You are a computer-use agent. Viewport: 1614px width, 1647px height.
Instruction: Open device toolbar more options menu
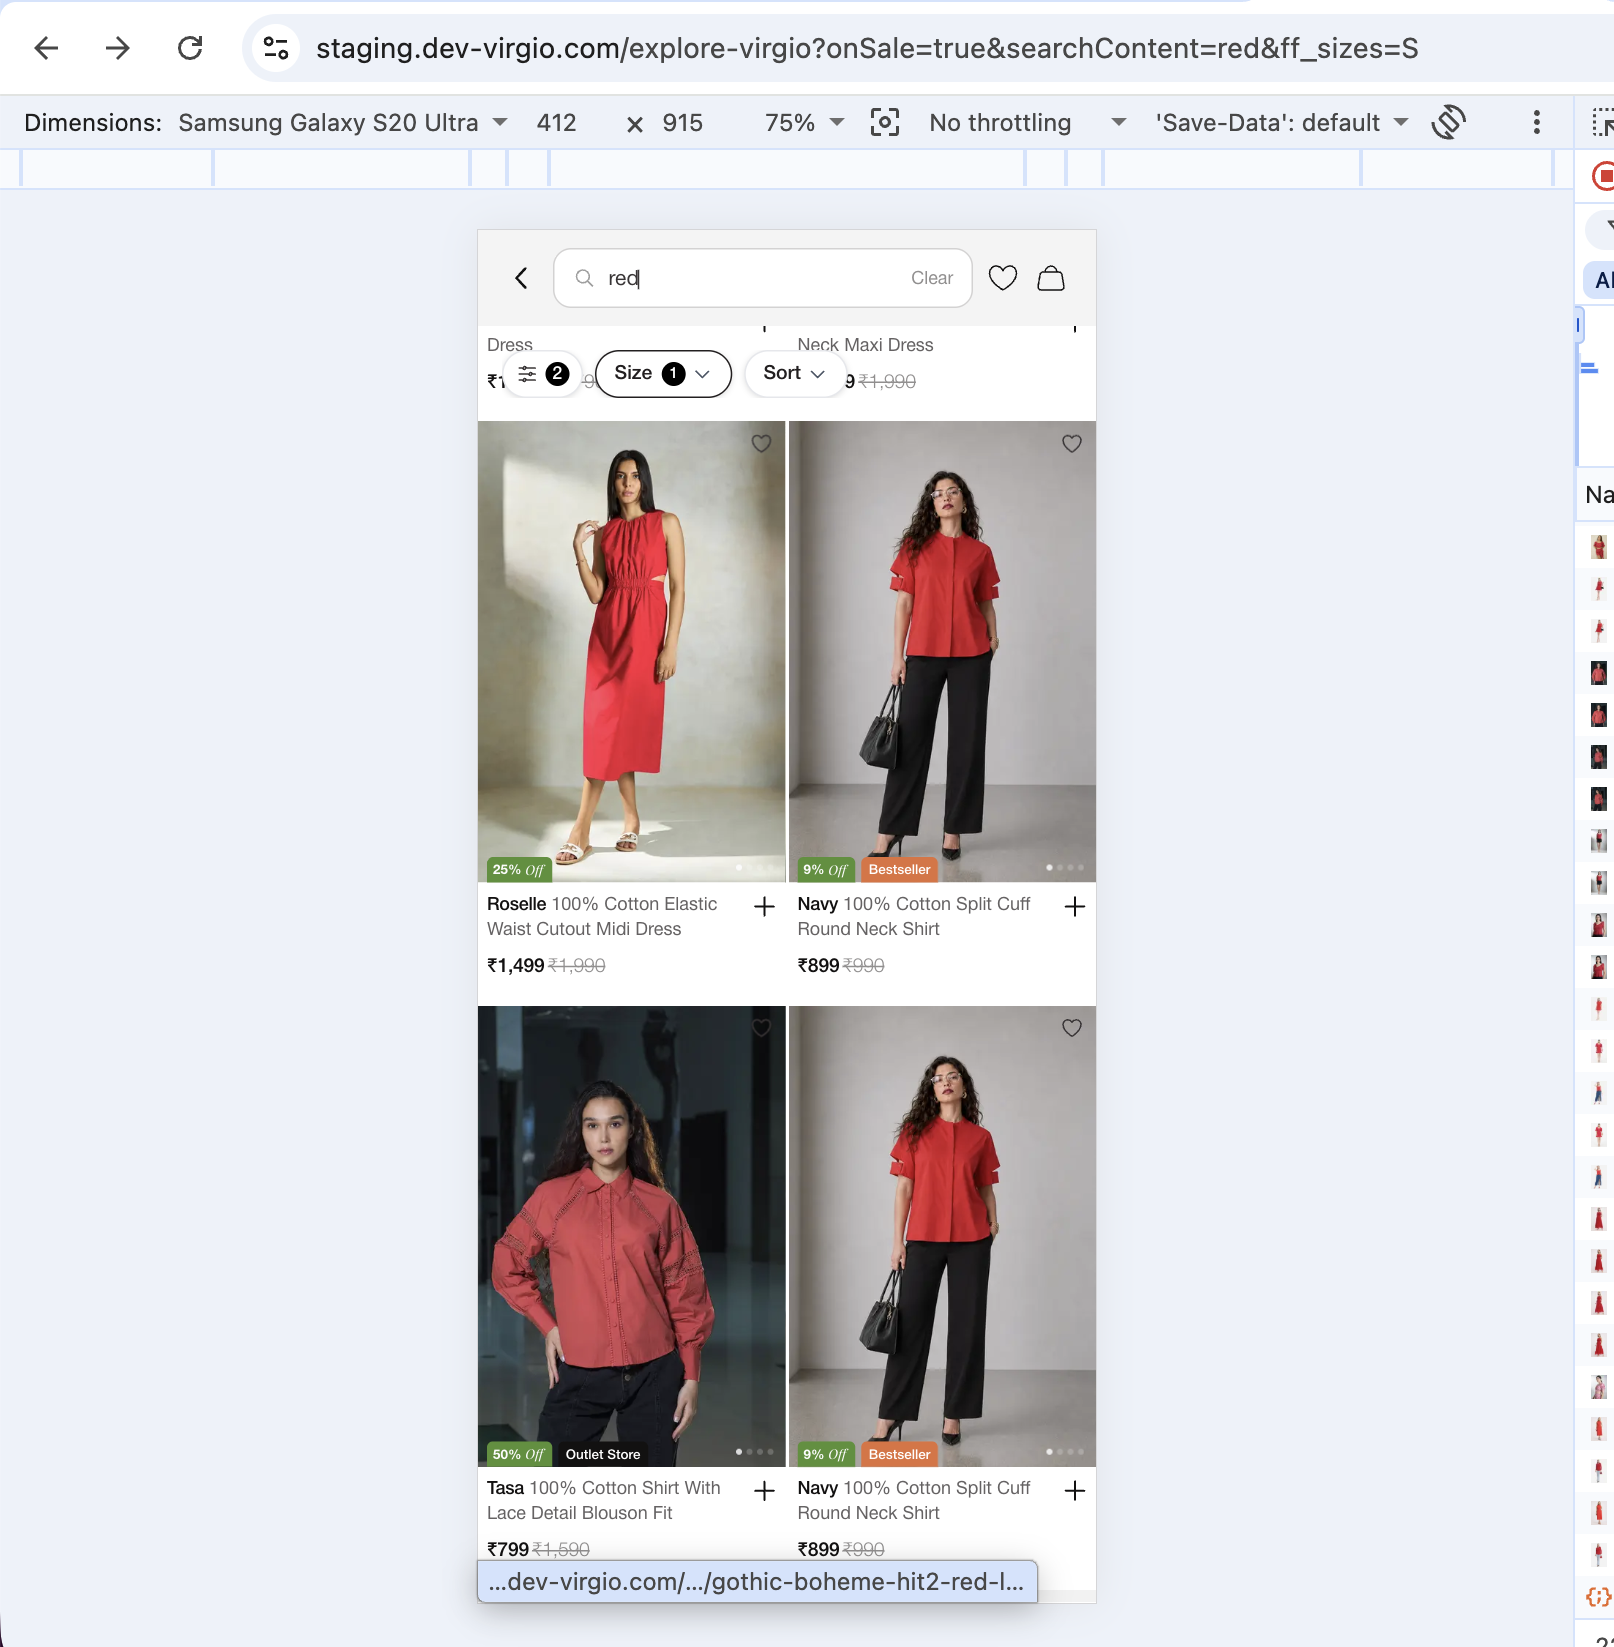click(x=1537, y=123)
